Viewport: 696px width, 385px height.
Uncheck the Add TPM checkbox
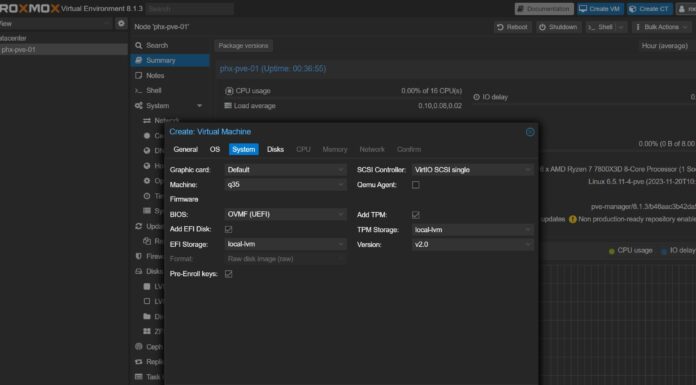pyautogui.click(x=415, y=215)
